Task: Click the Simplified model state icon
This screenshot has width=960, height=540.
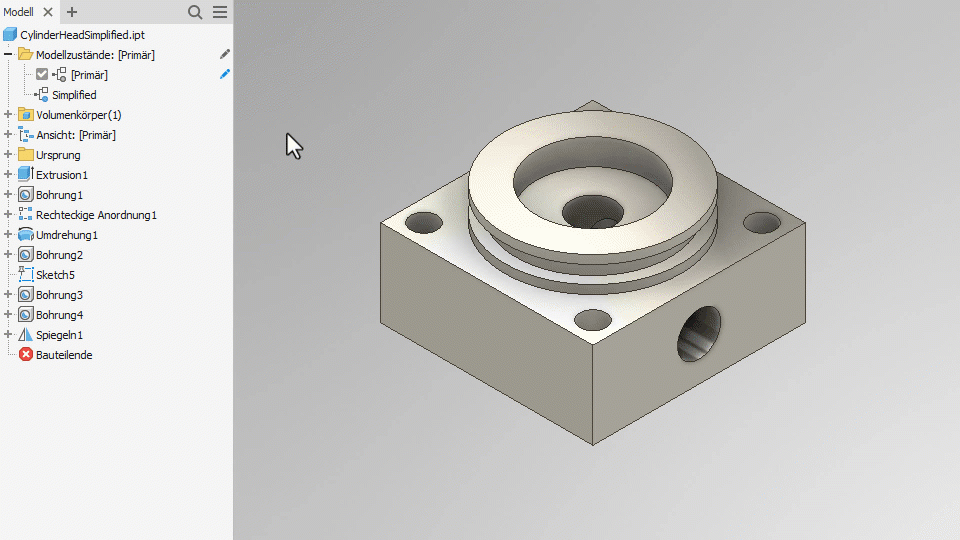Action: [x=42, y=95]
